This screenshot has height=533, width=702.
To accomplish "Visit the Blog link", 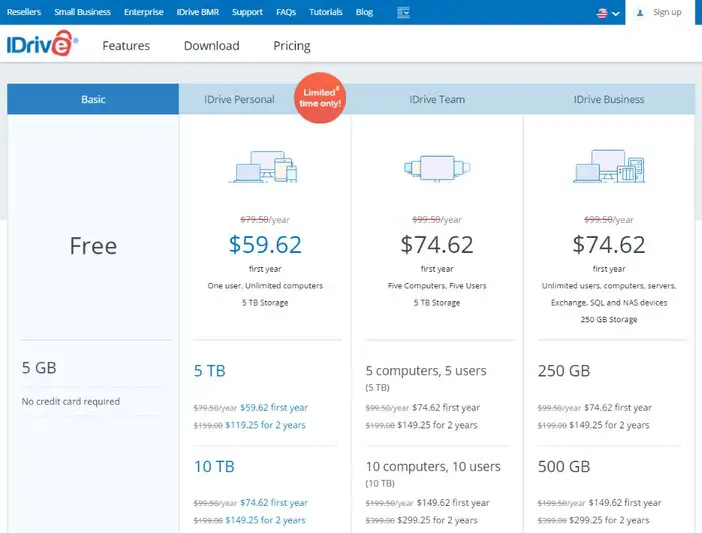I will [x=364, y=12].
